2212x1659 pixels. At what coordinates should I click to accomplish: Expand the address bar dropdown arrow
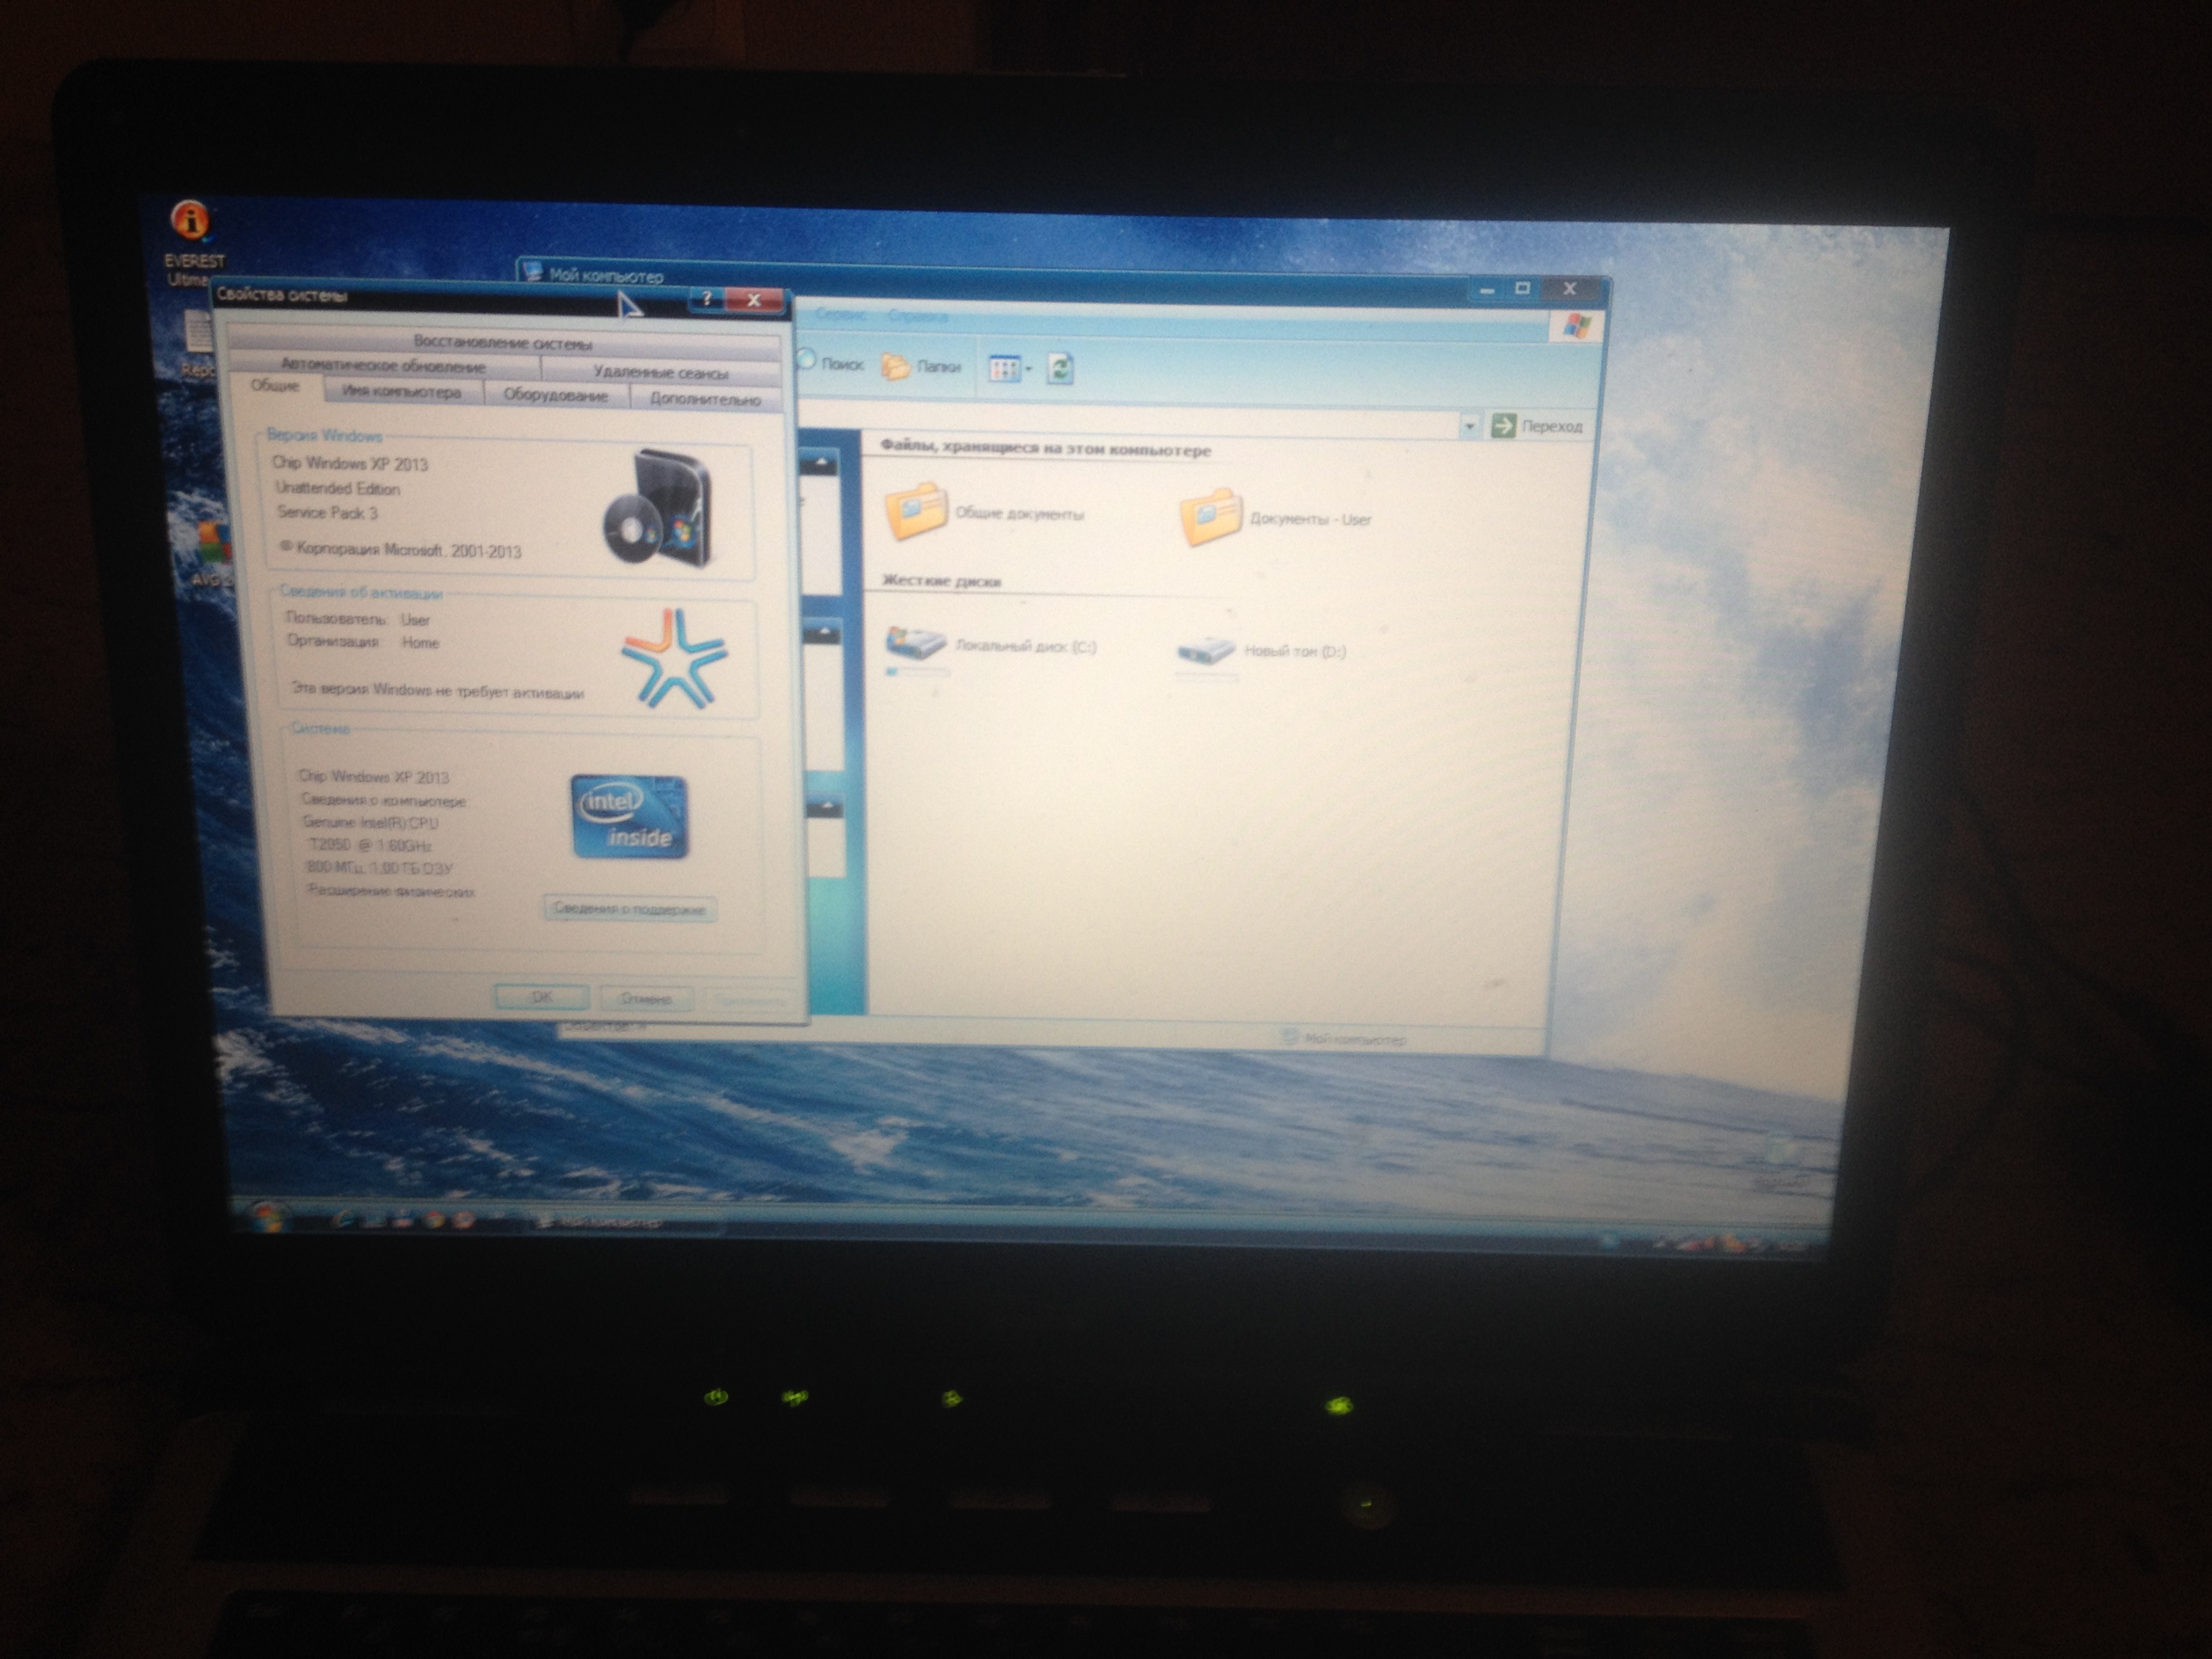pyautogui.click(x=1469, y=426)
